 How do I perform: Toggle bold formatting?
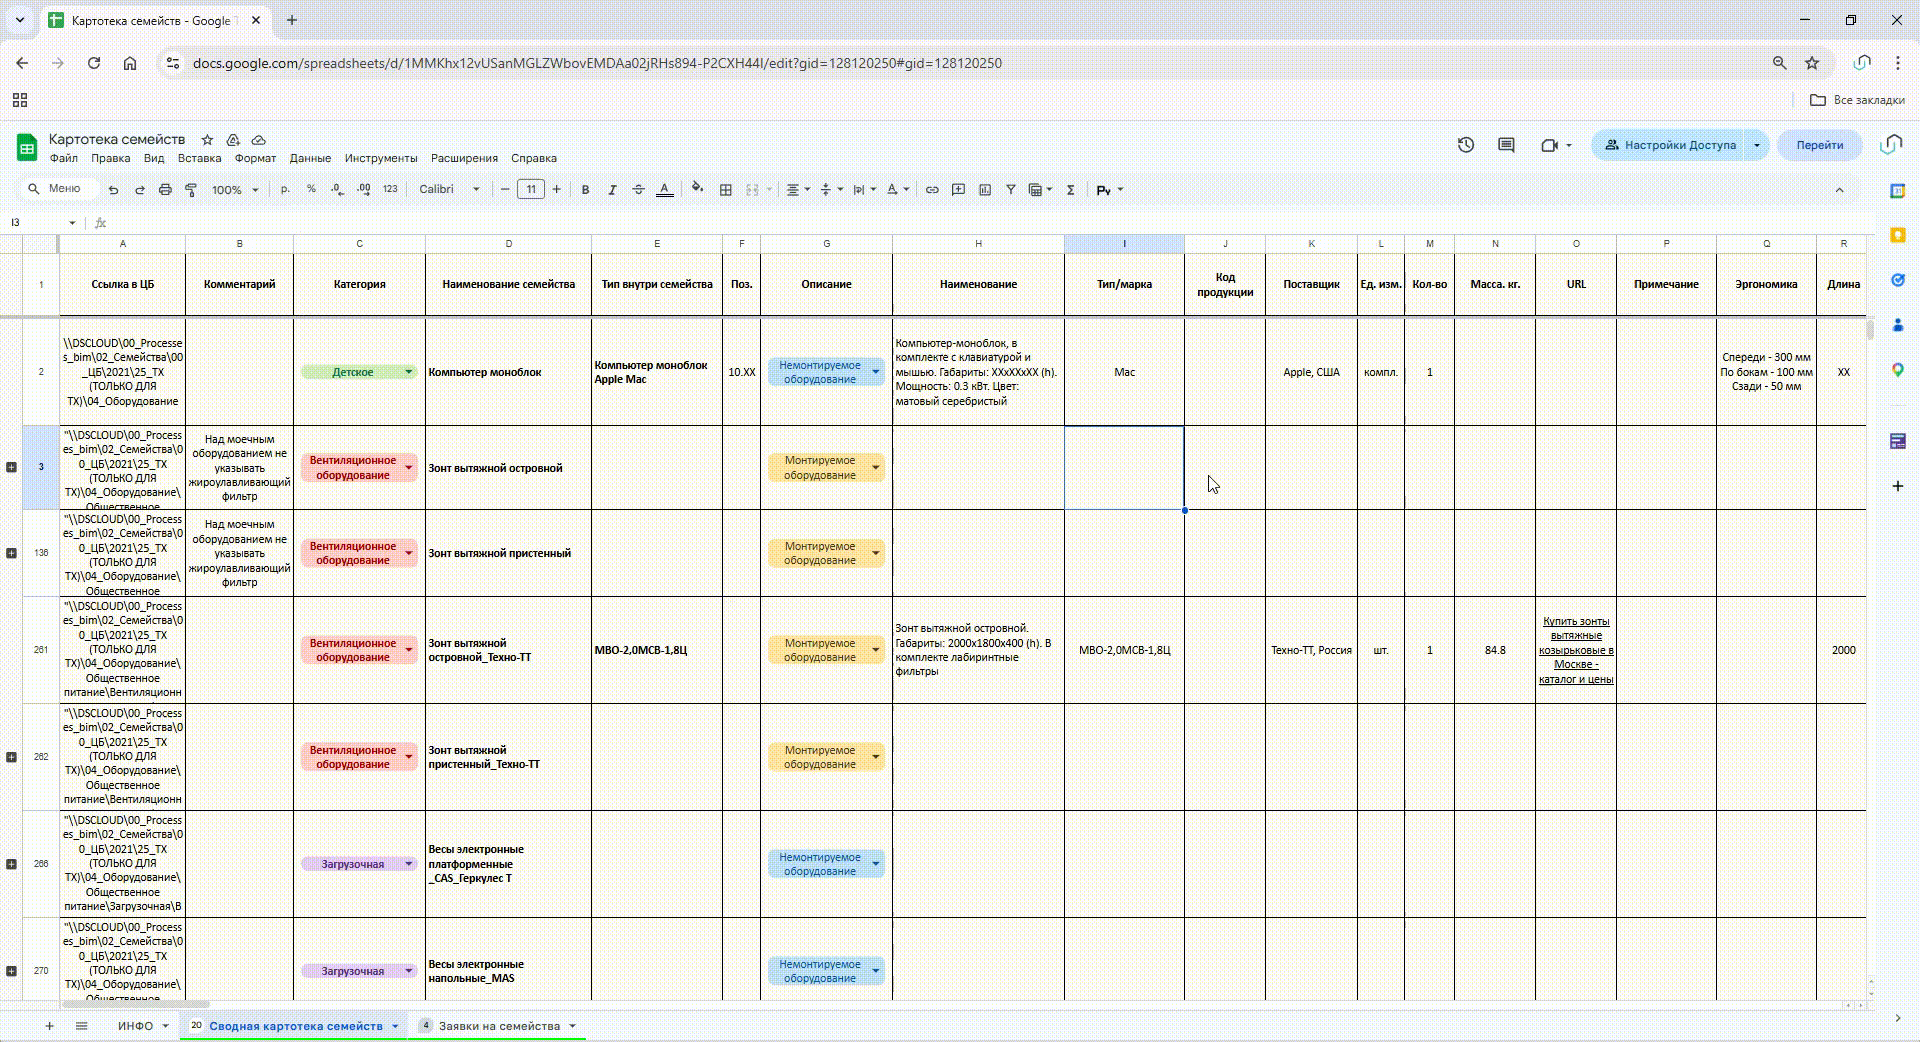(x=585, y=190)
